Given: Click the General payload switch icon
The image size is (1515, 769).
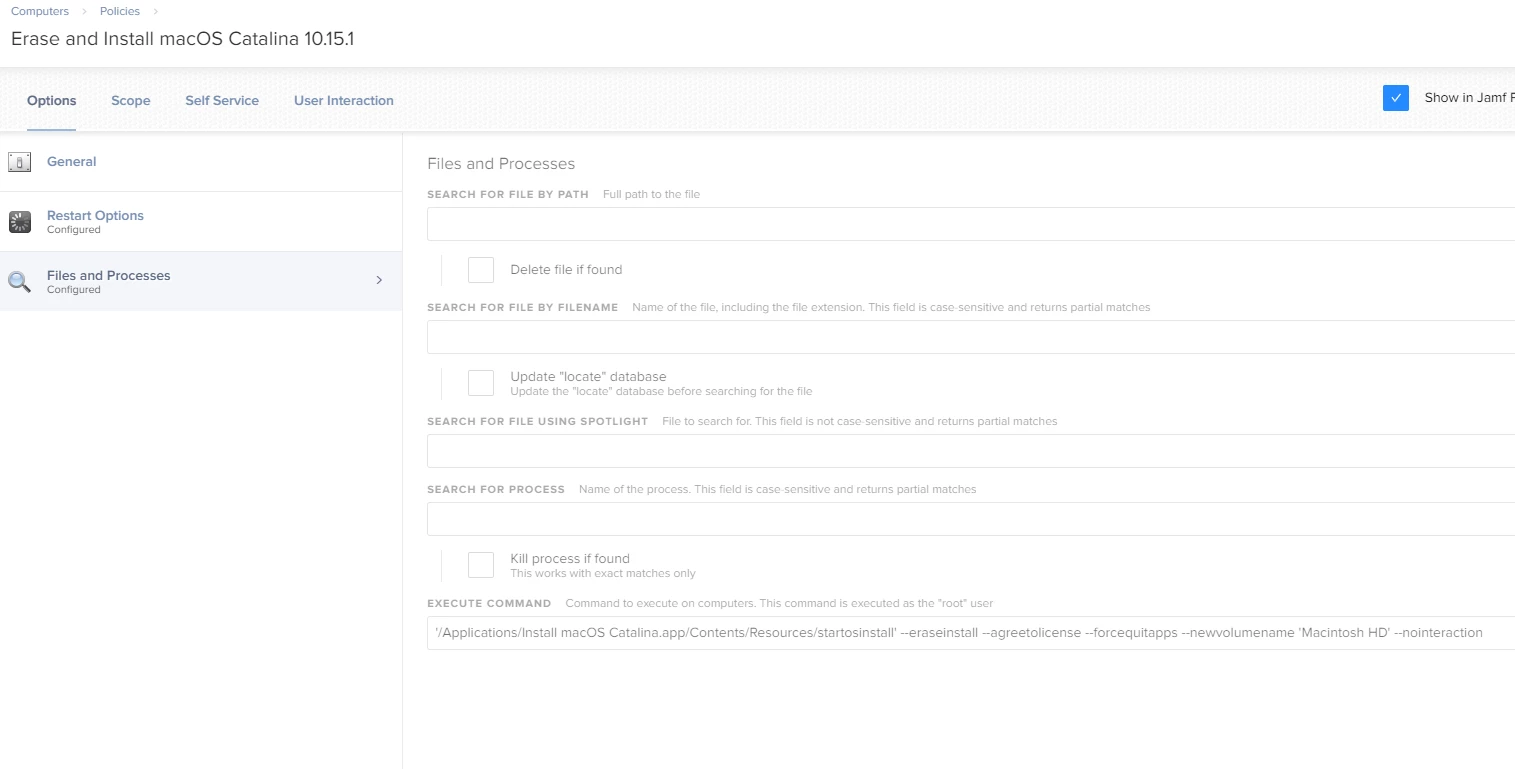Looking at the screenshot, I should [20, 162].
